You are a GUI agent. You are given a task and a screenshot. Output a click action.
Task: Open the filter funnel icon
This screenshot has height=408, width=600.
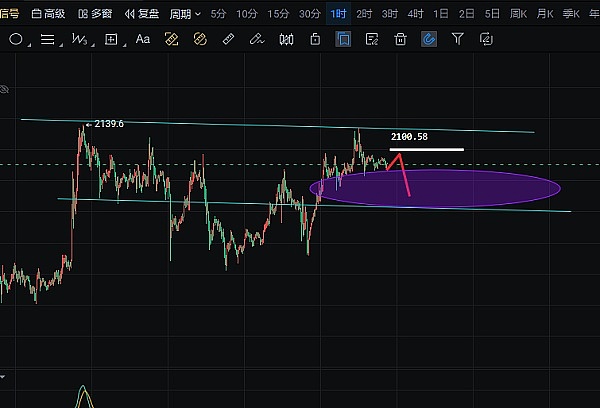pyautogui.click(x=458, y=39)
